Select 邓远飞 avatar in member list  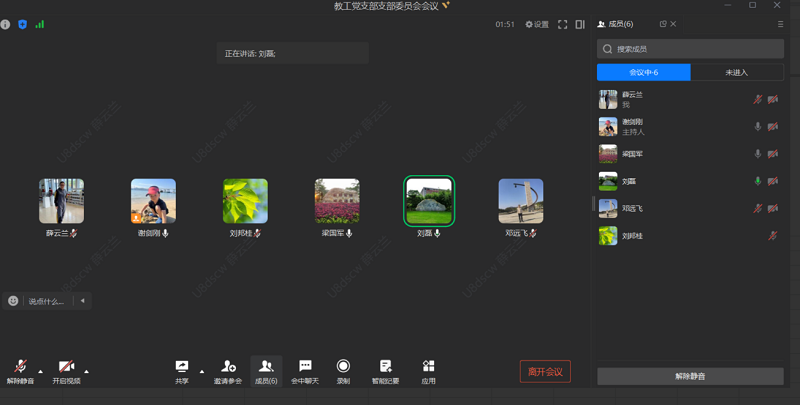[608, 208]
